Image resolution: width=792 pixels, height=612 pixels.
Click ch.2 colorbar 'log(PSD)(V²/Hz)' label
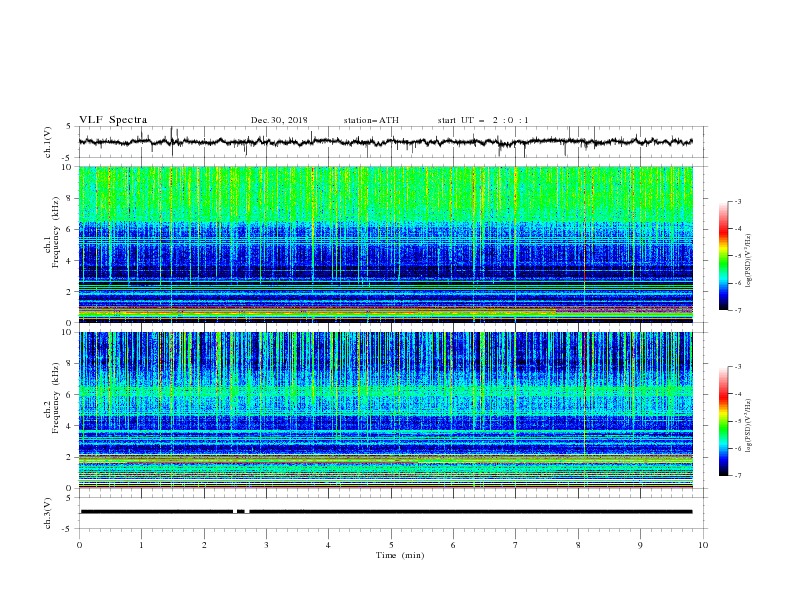(748, 426)
